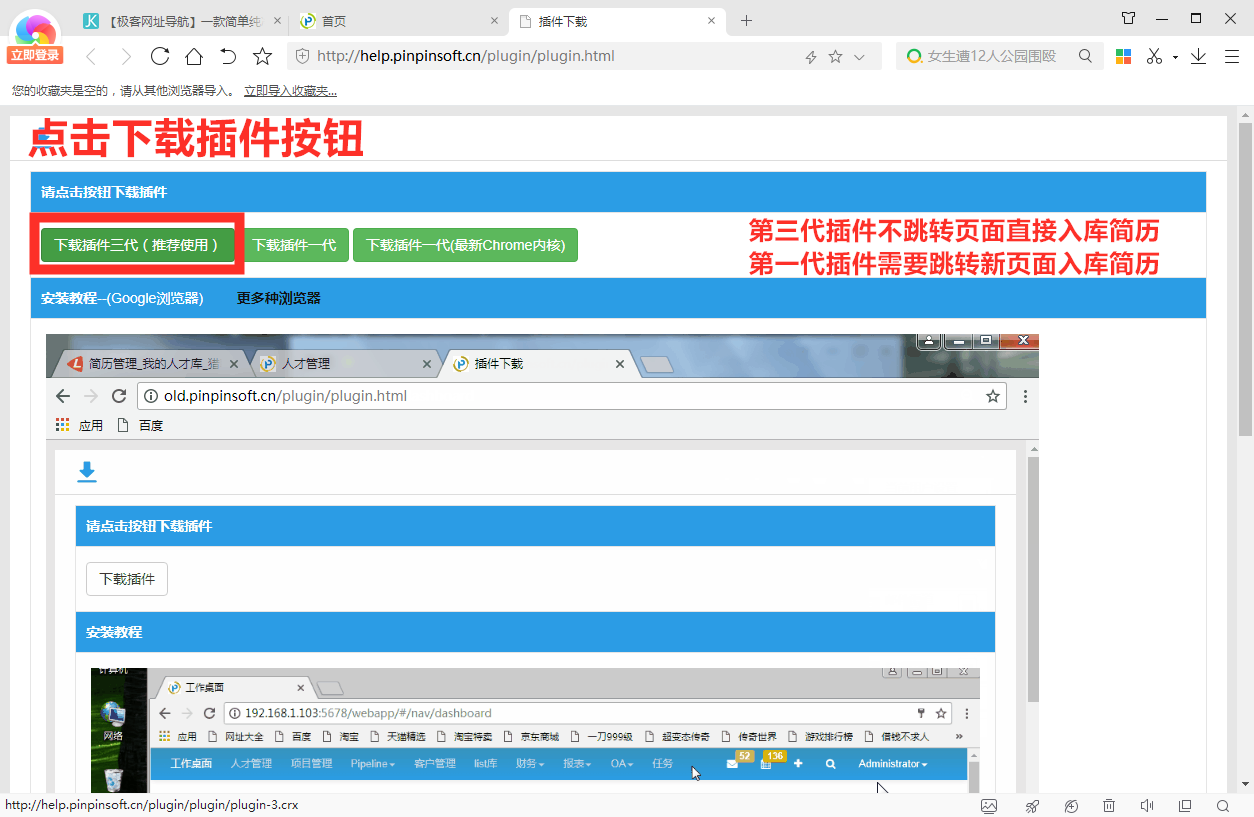The width and height of the screenshot is (1254, 817).
Task: Click the rocket accelerator icon in status bar
Action: pos(1032,806)
